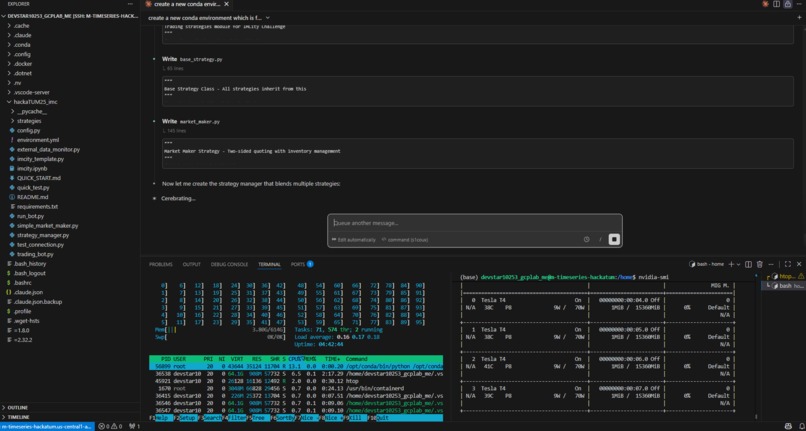806x431 pixels.
Task: Open environment.yml file
Action: click(x=38, y=140)
